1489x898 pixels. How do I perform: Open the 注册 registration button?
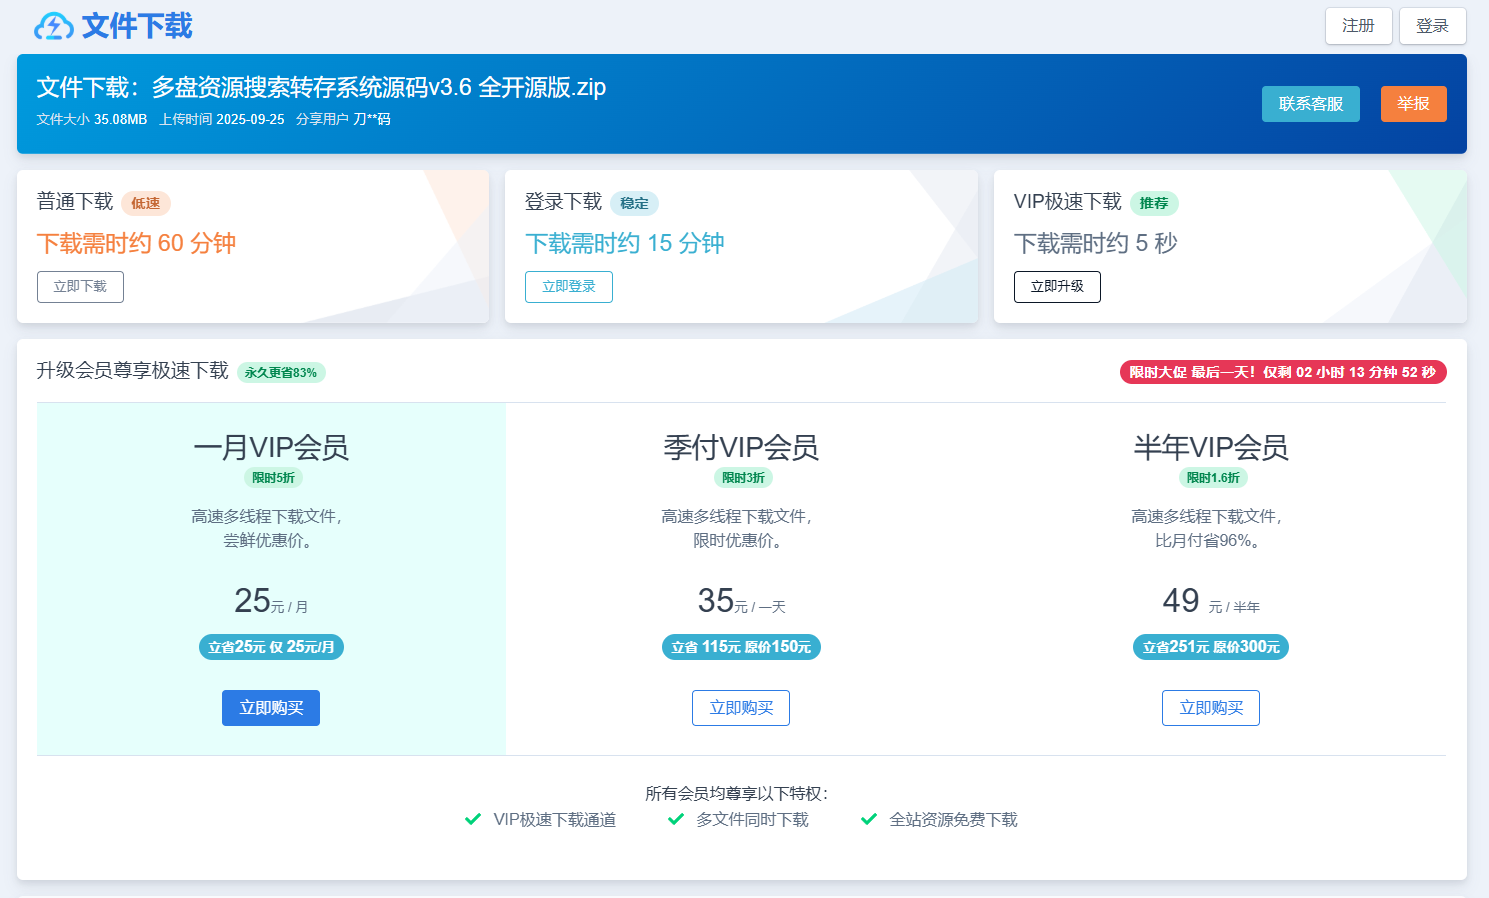(x=1358, y=26)
